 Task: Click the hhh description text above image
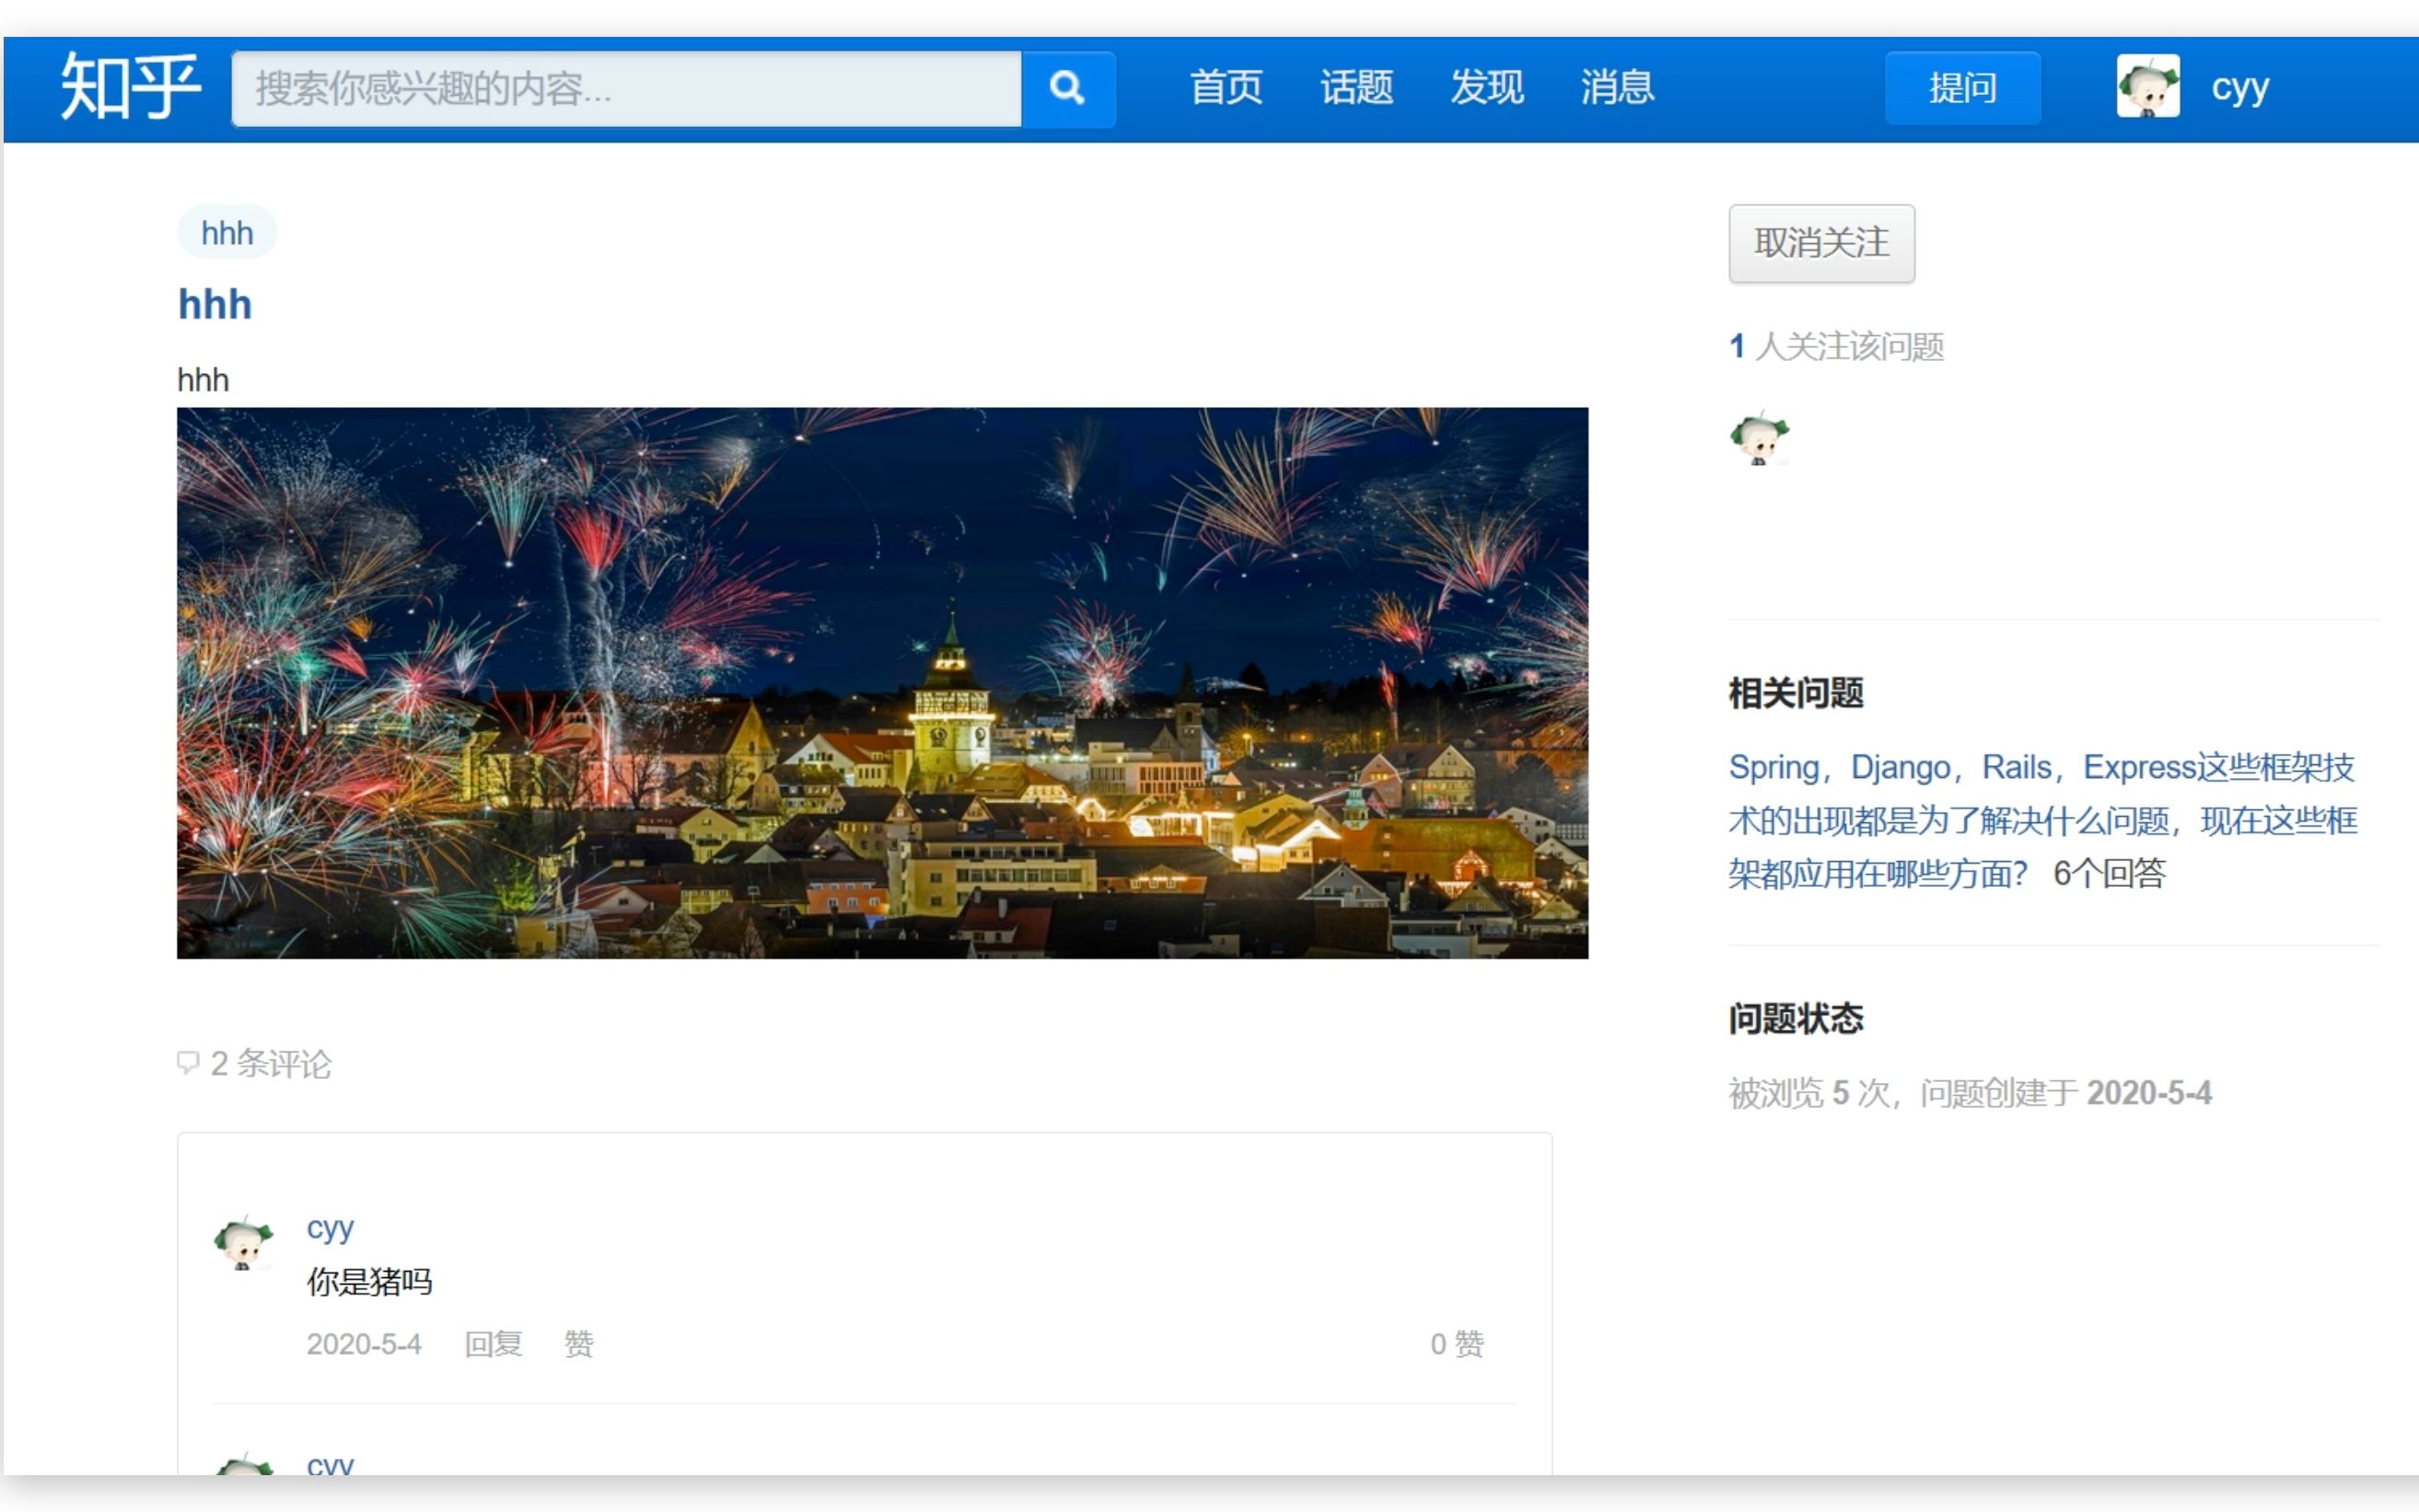point(203,380)
